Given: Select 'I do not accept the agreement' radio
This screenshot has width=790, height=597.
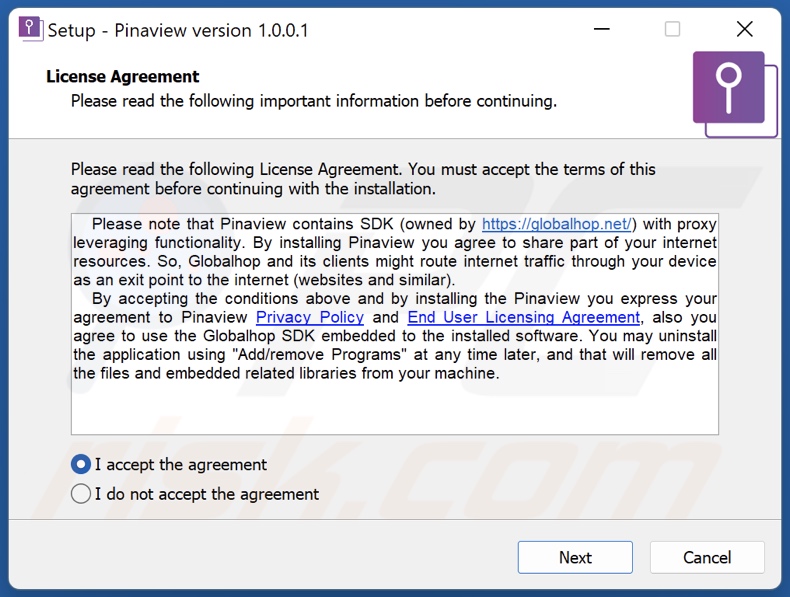Looking at the screenshot, I should pyautogui.click(x=81, y=493).
